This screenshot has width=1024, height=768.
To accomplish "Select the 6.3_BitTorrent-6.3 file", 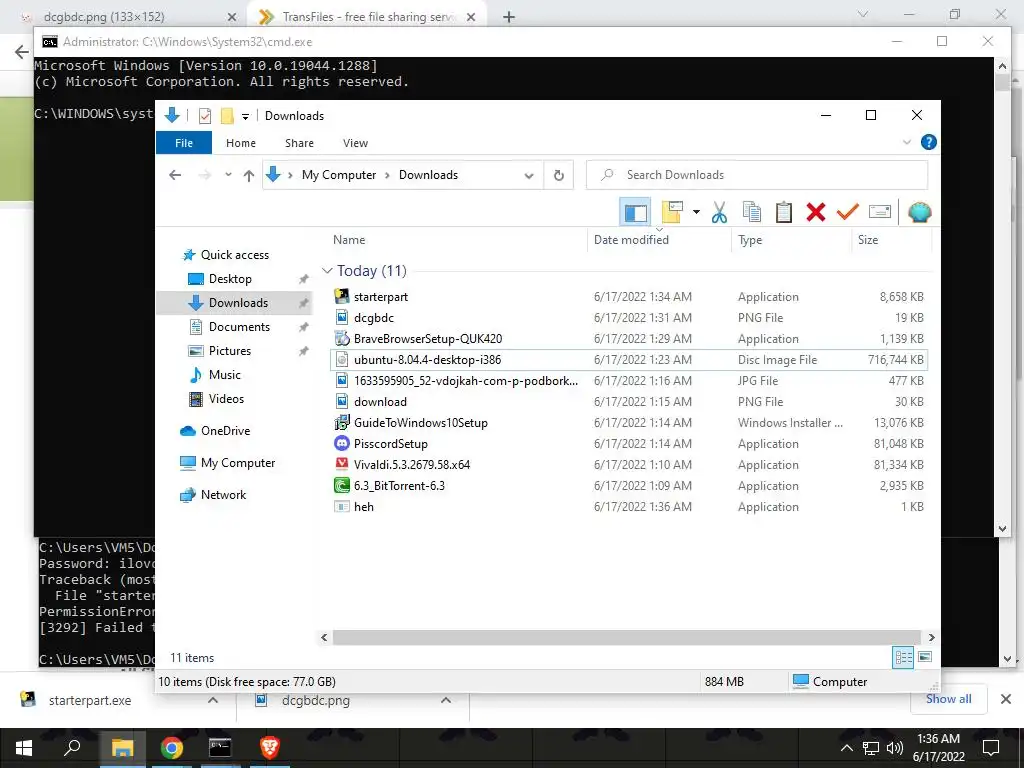I will [628, 486].
